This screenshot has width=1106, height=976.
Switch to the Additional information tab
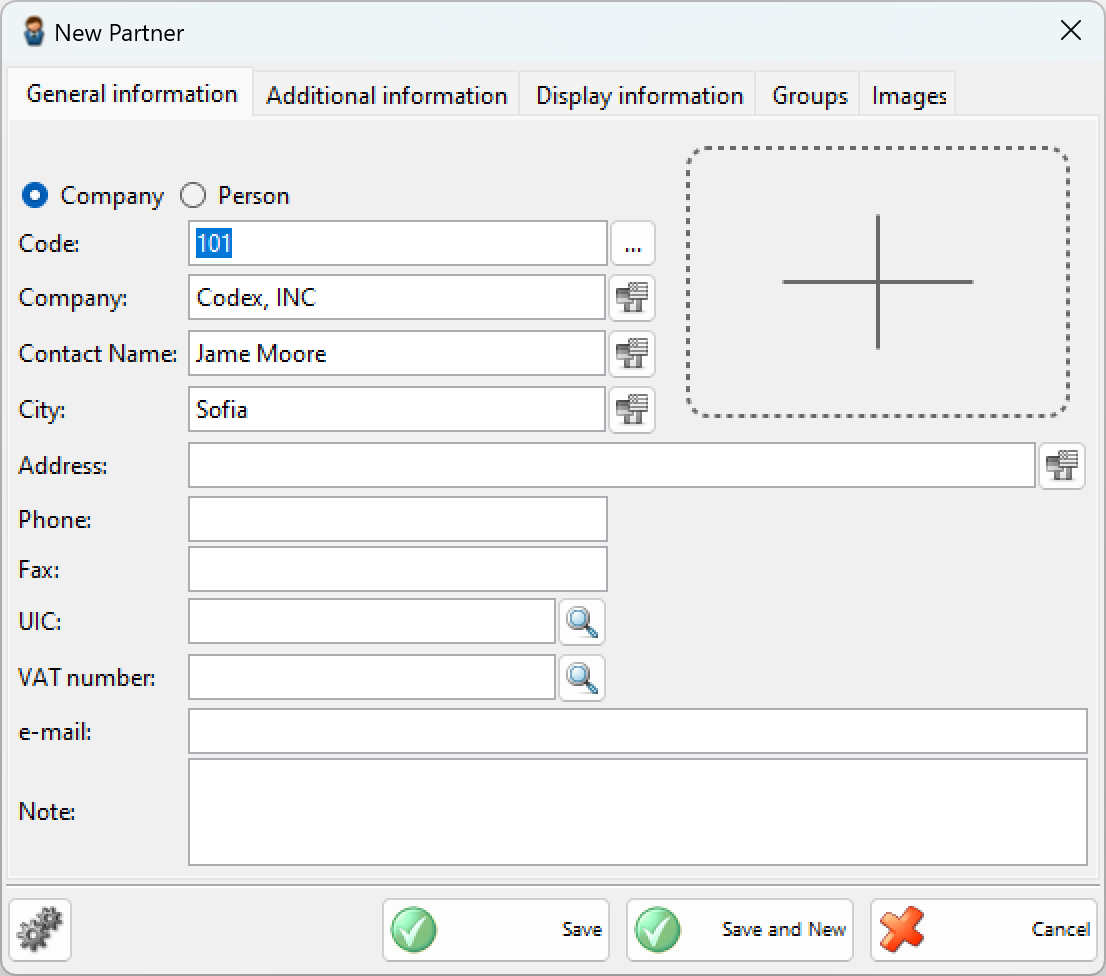387,96
